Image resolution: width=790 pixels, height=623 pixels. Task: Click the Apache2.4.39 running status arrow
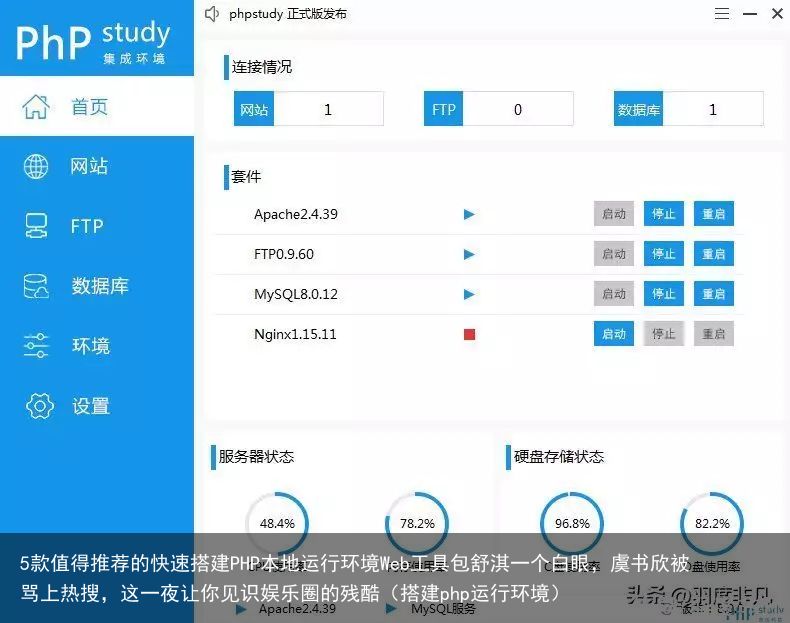469,215
